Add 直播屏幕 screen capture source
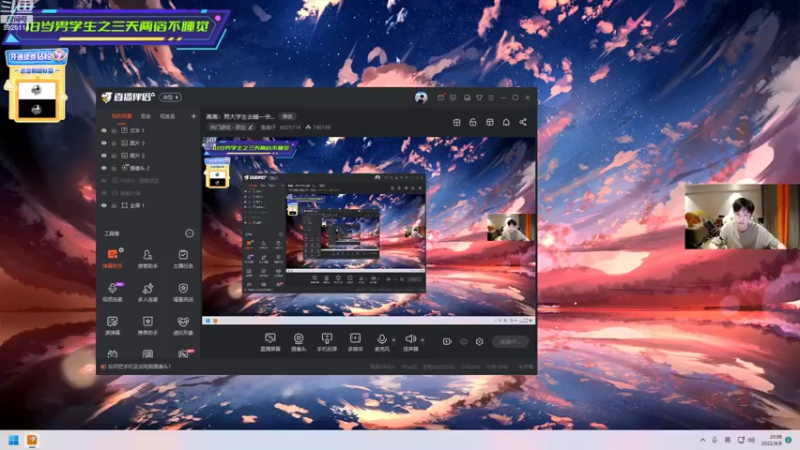Screen dimensions: 800x450 (270, 342)
